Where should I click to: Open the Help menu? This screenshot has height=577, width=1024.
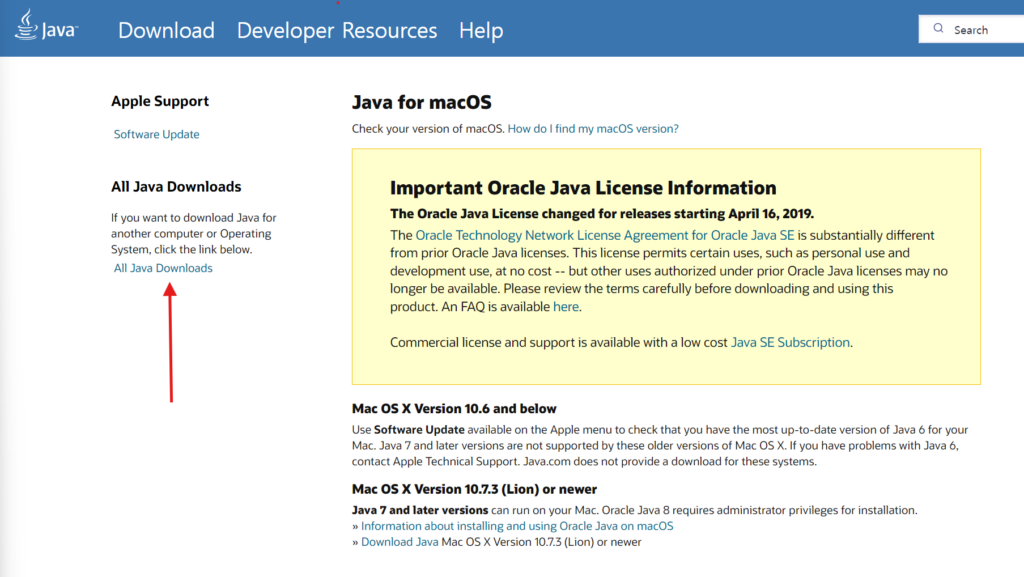click(x=481, y=30)
